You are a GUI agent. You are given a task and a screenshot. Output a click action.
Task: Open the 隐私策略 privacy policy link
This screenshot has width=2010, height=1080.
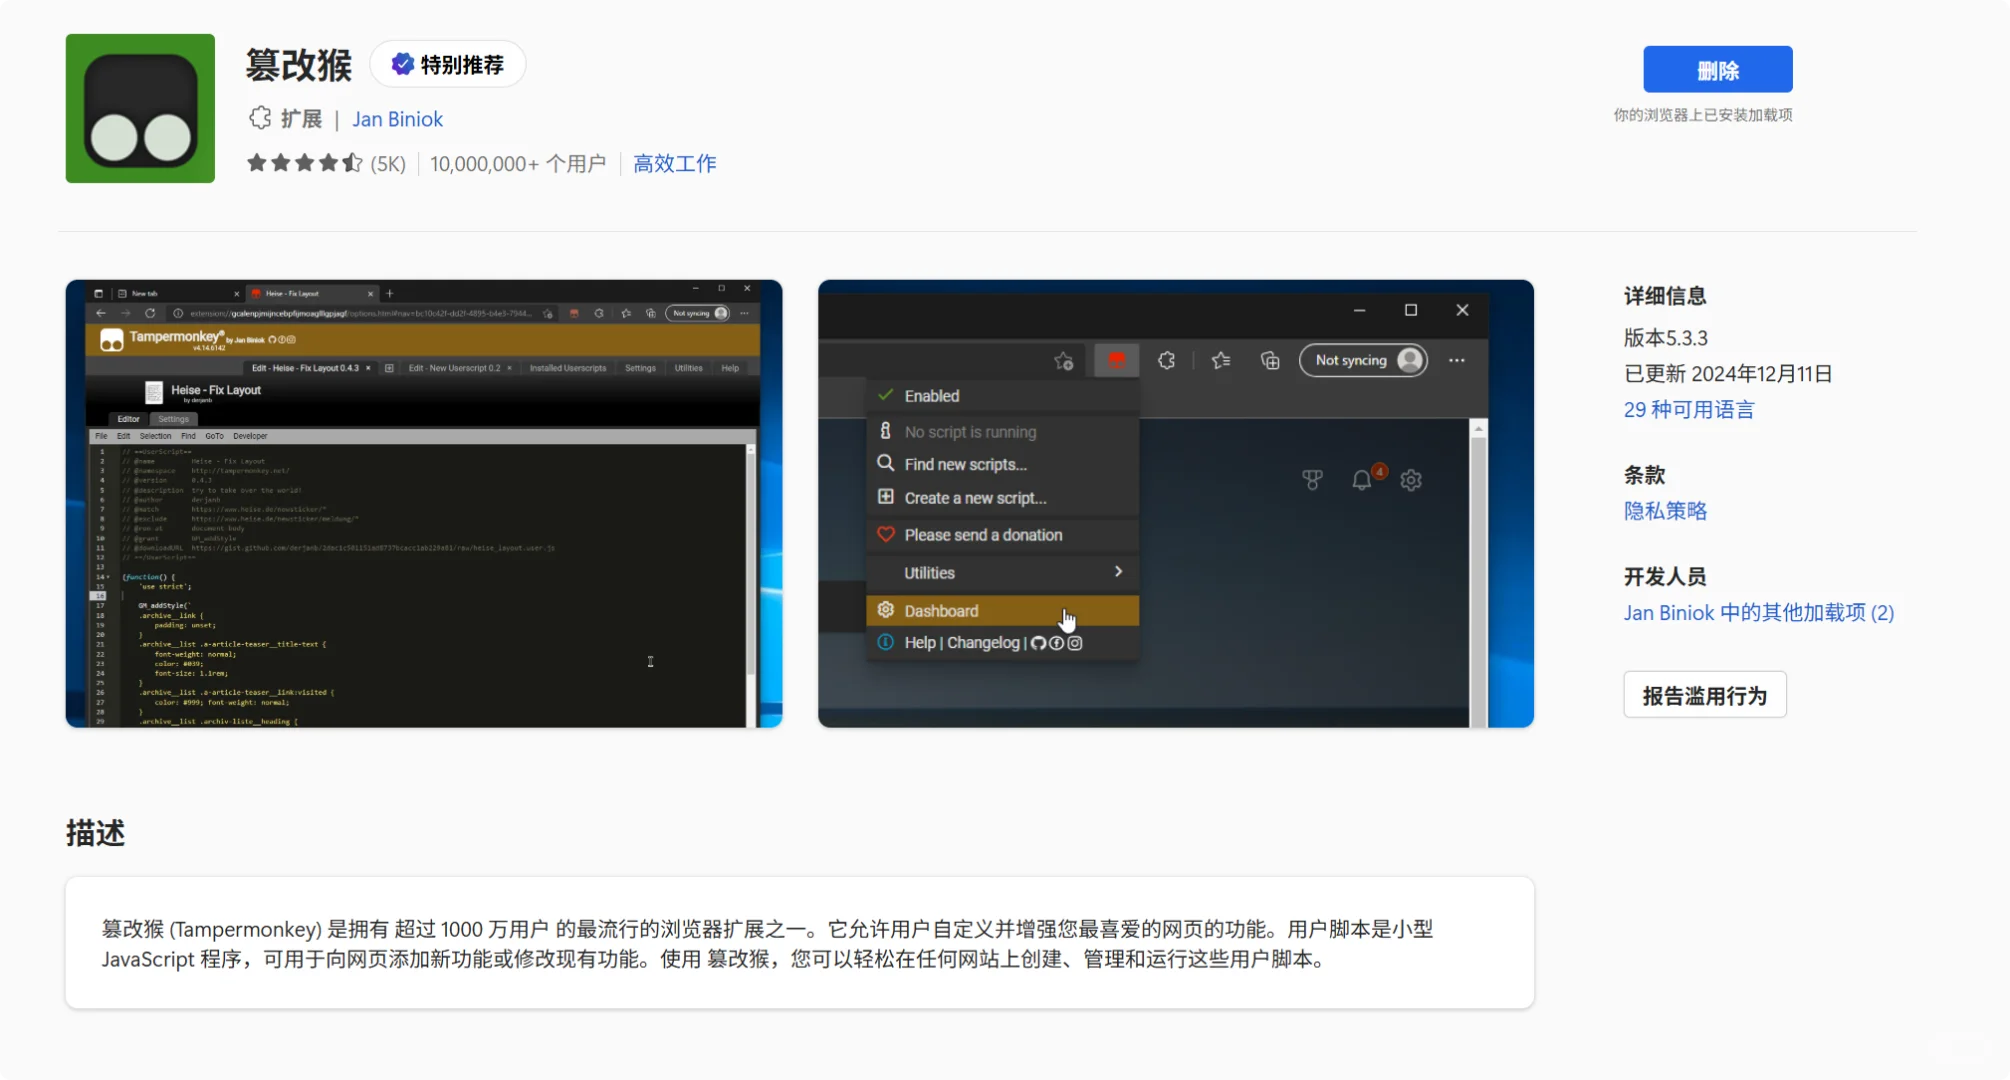coord(1665,511)
